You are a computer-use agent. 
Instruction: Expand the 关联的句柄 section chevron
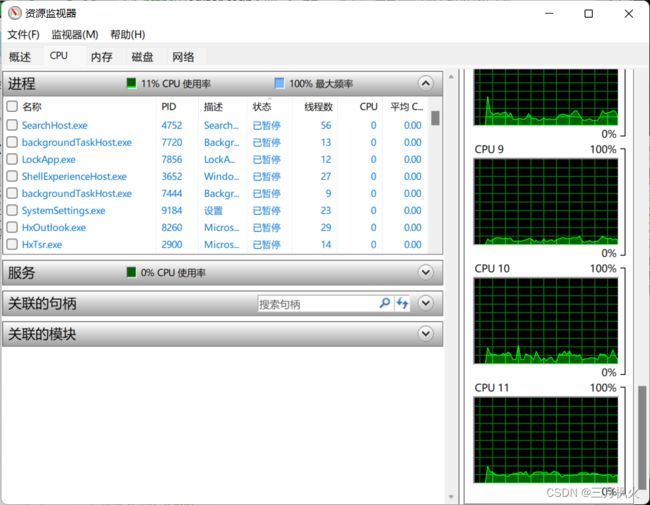(426, 303)
